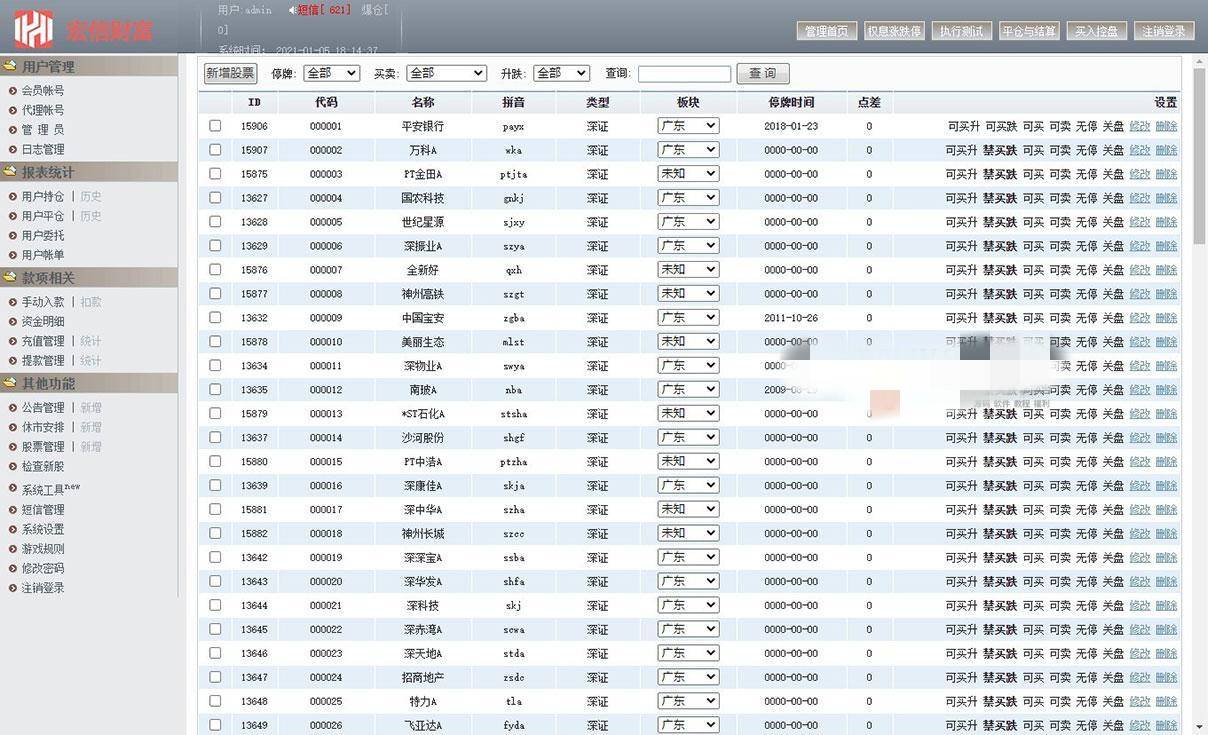Click the folder icon beside 其他功能 section

tap(9, 384)
